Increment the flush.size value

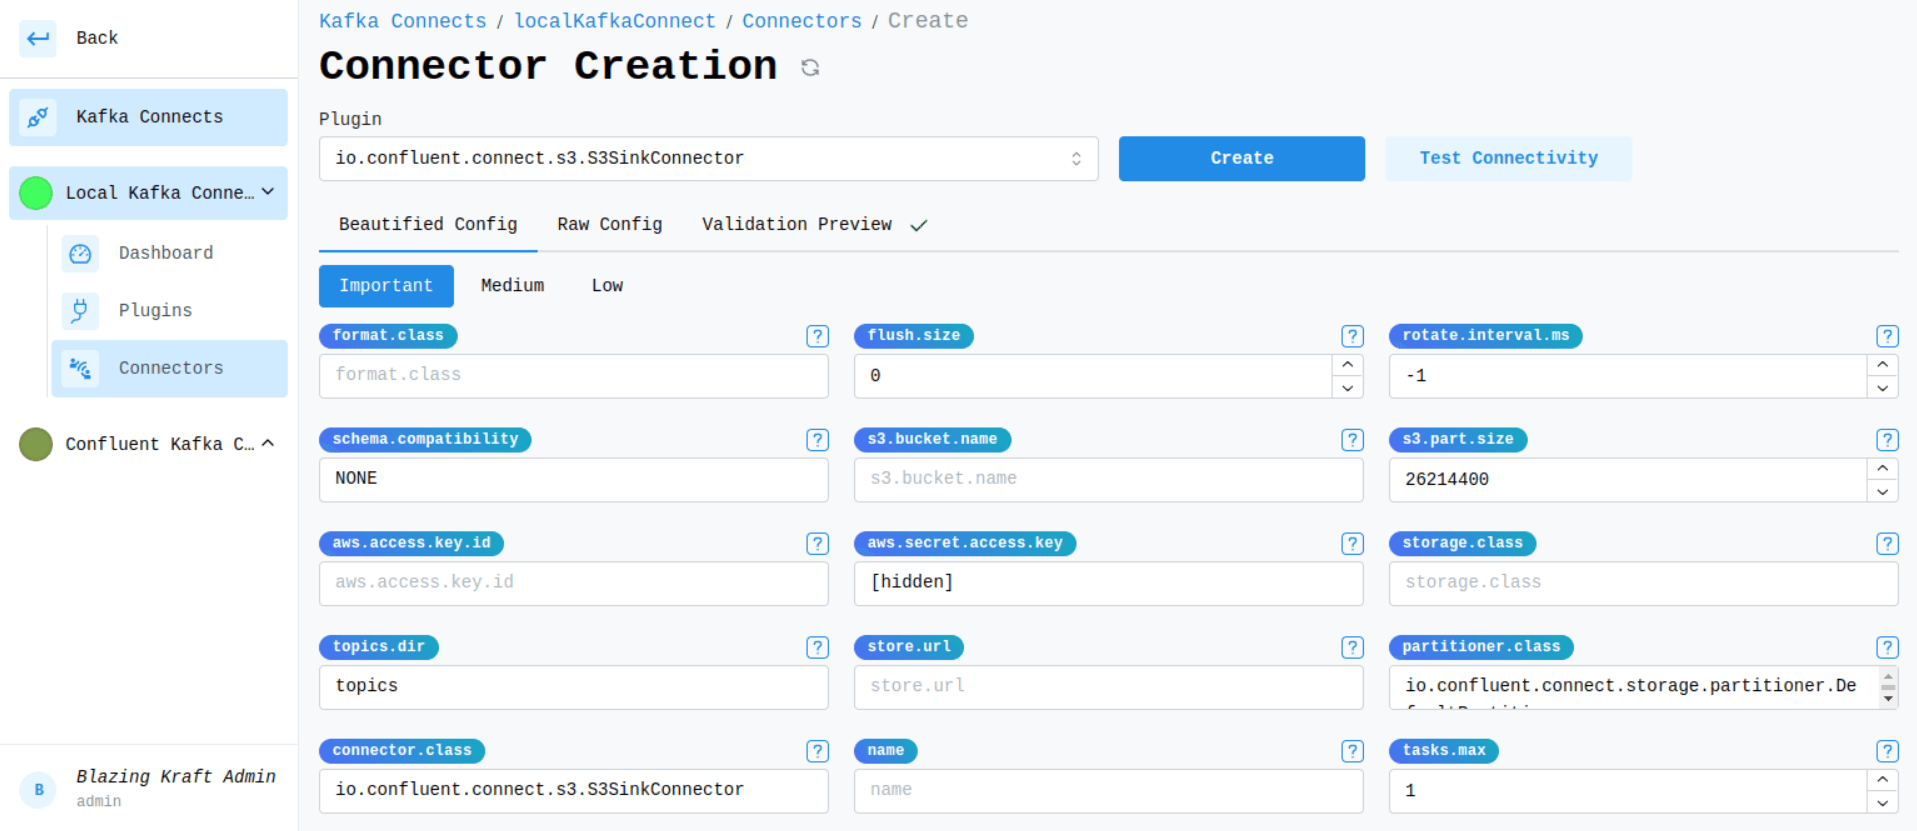click(1347, 365)
